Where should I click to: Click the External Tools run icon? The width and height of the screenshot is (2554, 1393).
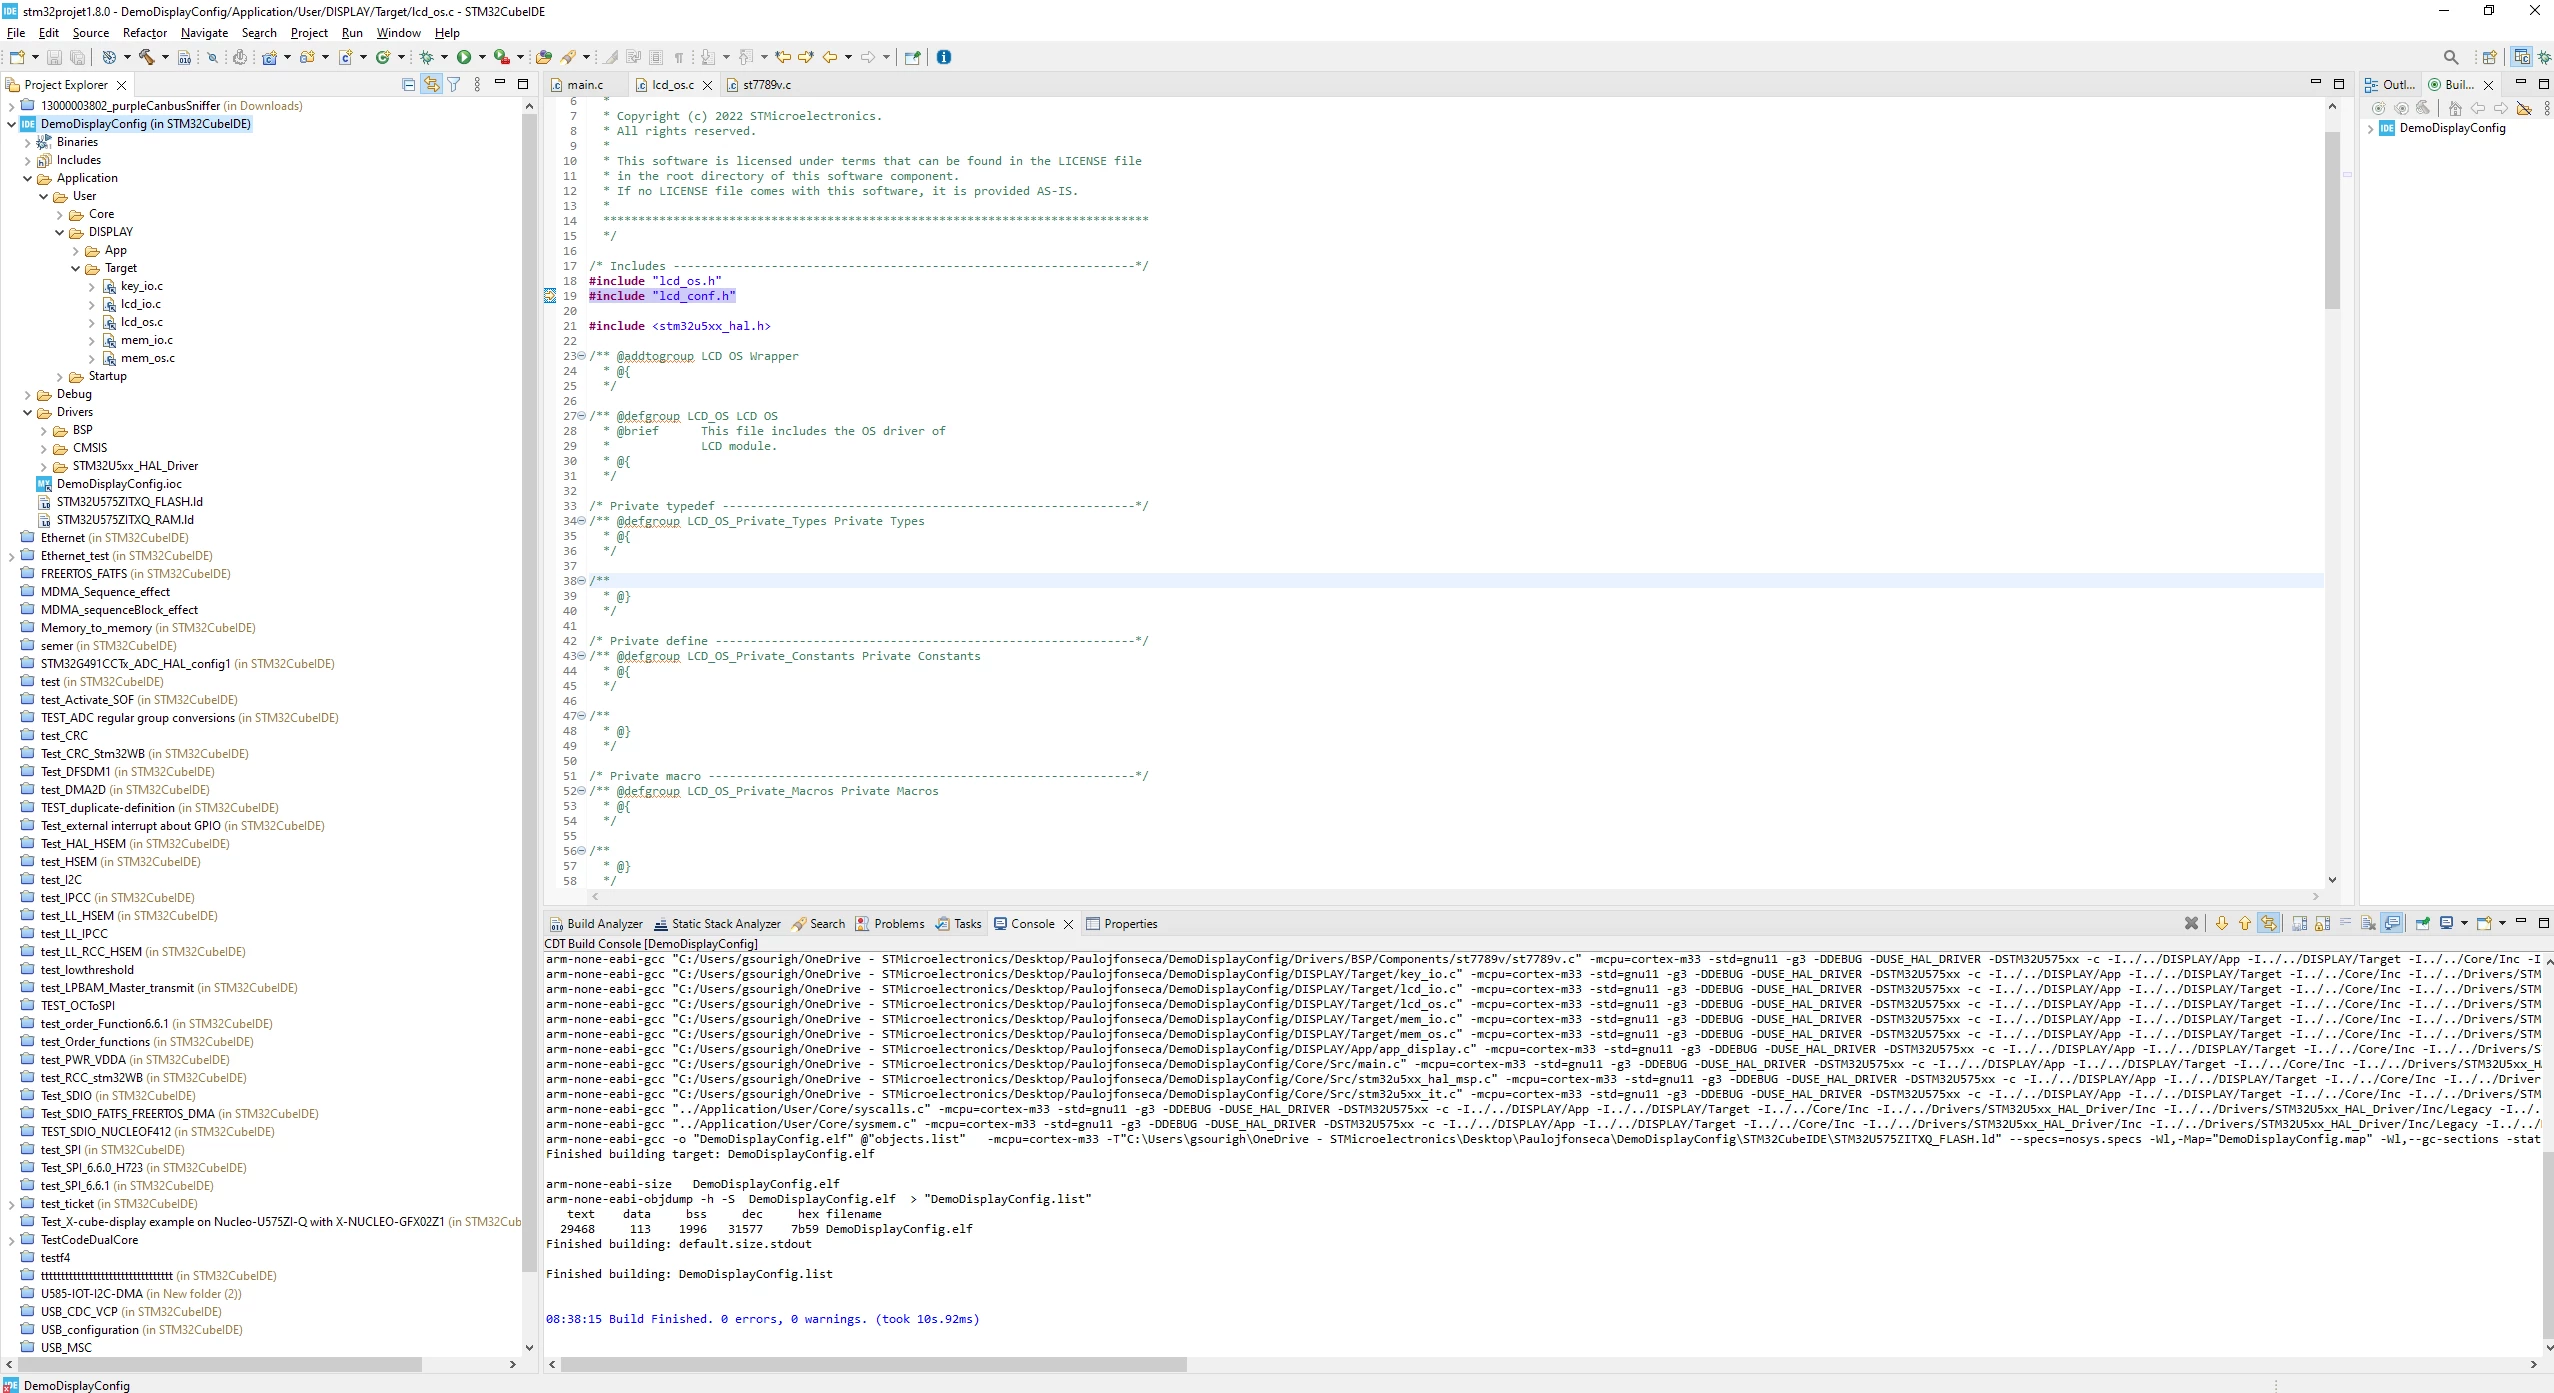pyautogui.click(x=502, y=57)
